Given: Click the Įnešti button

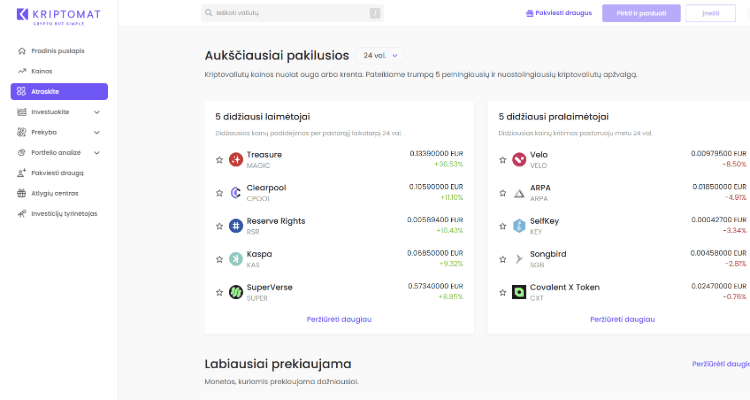Looking at the screenshot, I should coord(710,13).
